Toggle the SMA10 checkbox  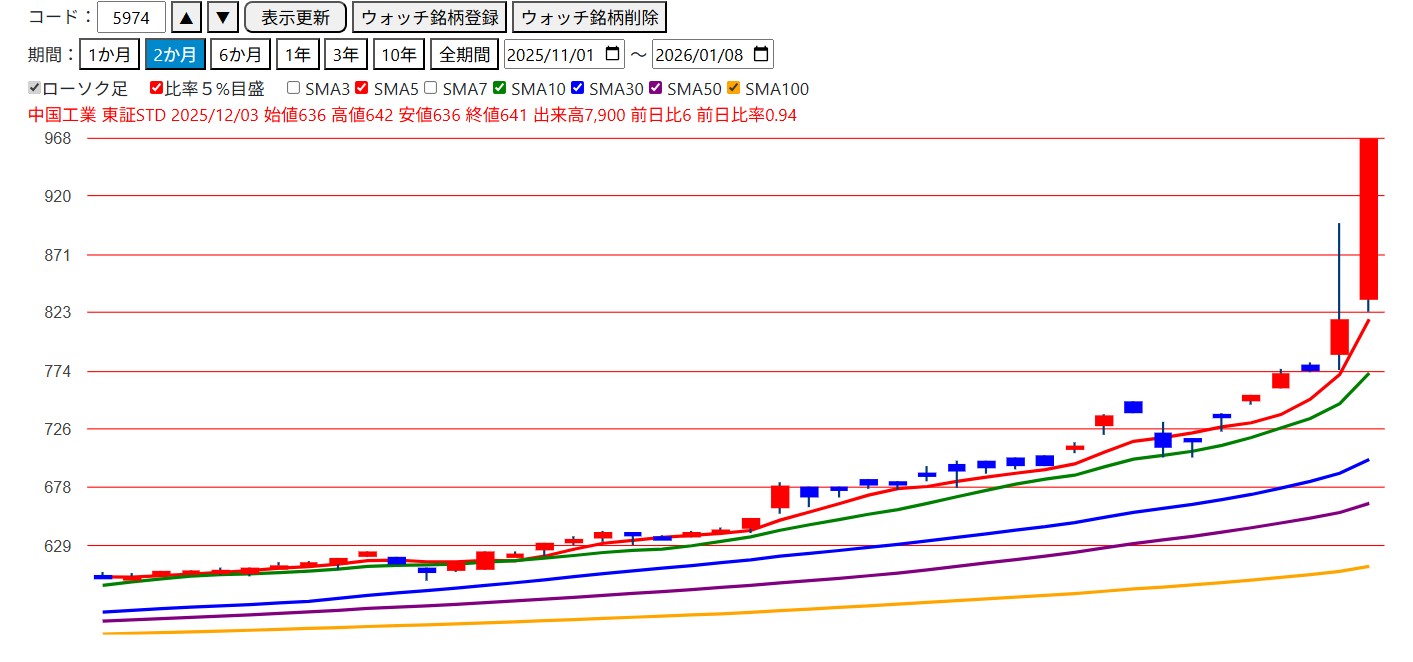499,88
